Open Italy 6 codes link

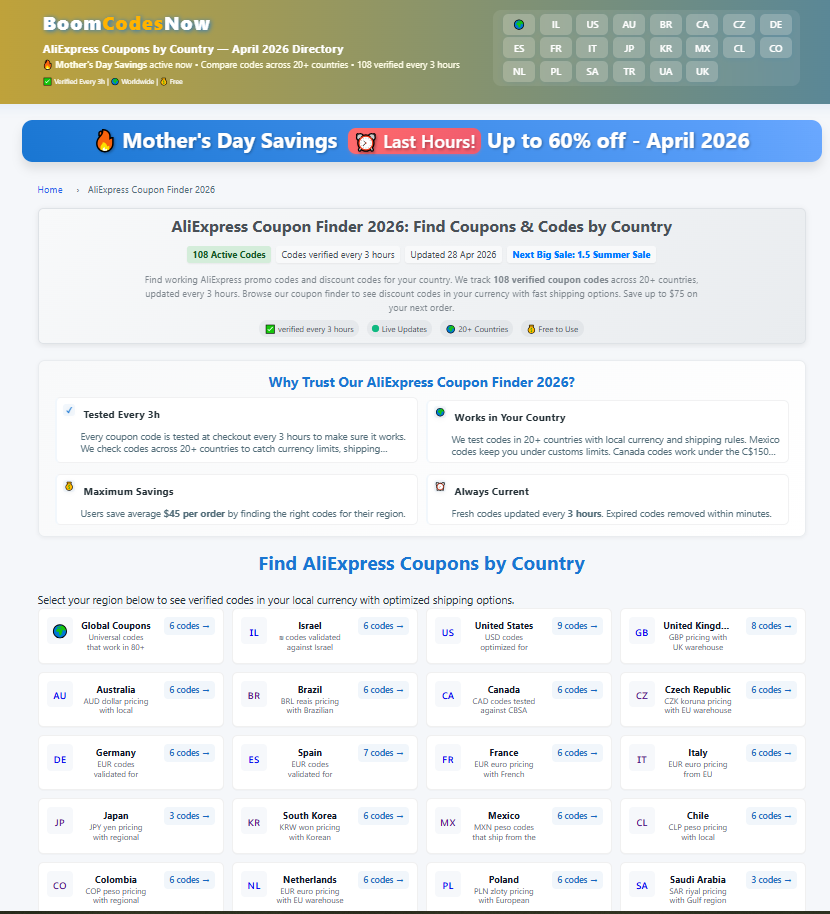coord(771,753)
